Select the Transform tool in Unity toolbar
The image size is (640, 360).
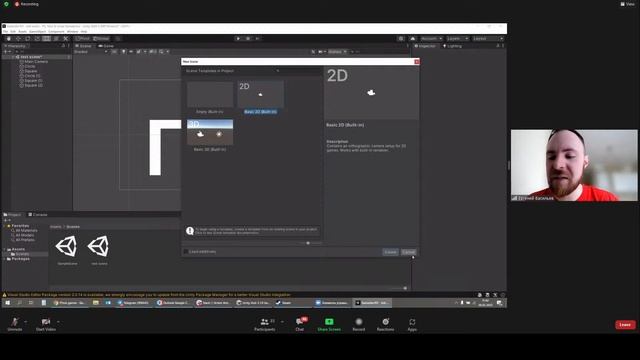tap(56, 38)
